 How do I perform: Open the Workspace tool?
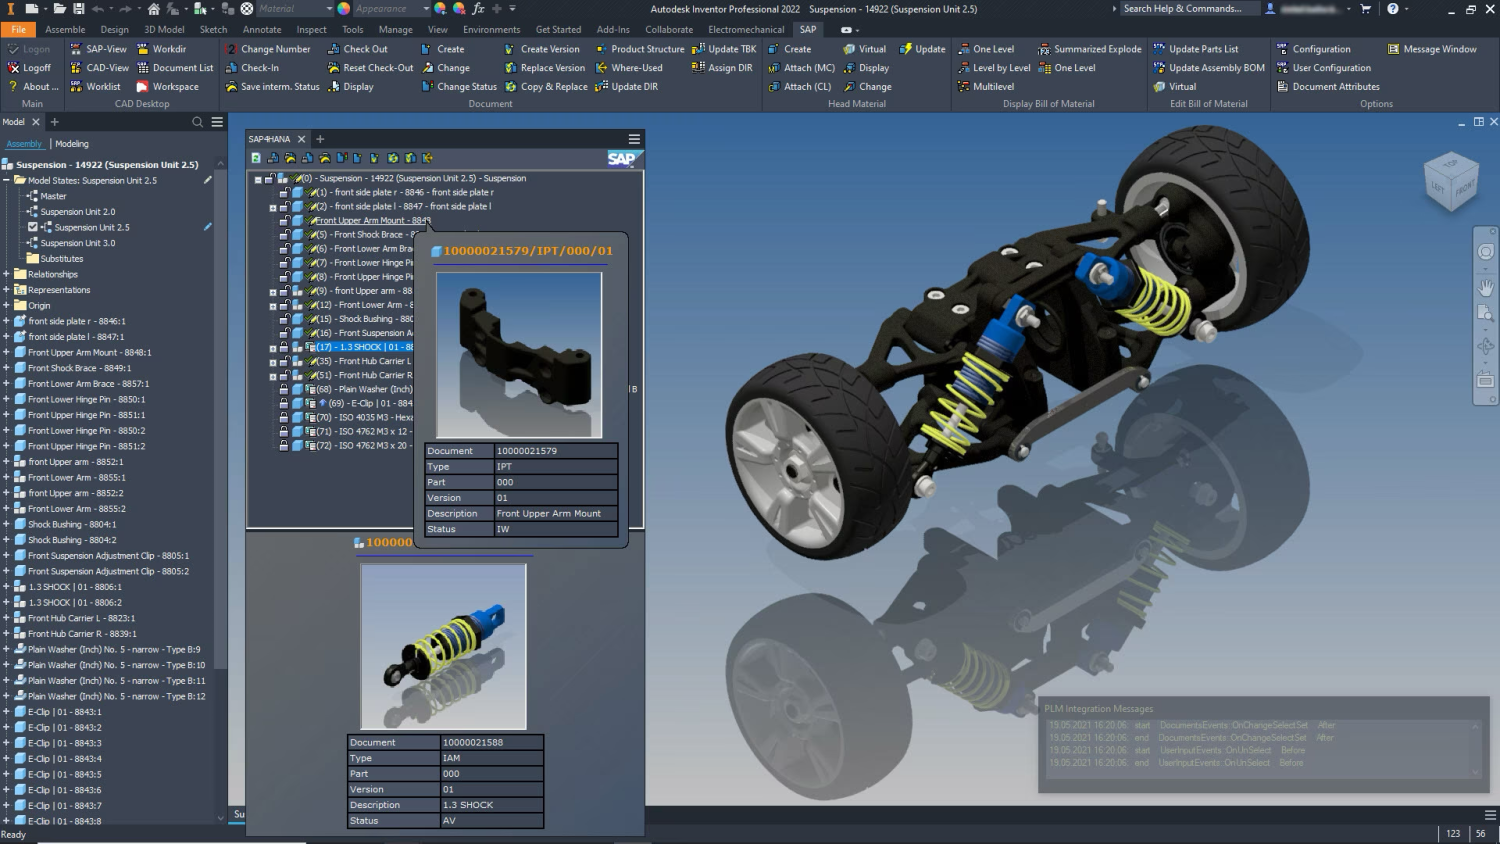167,87
